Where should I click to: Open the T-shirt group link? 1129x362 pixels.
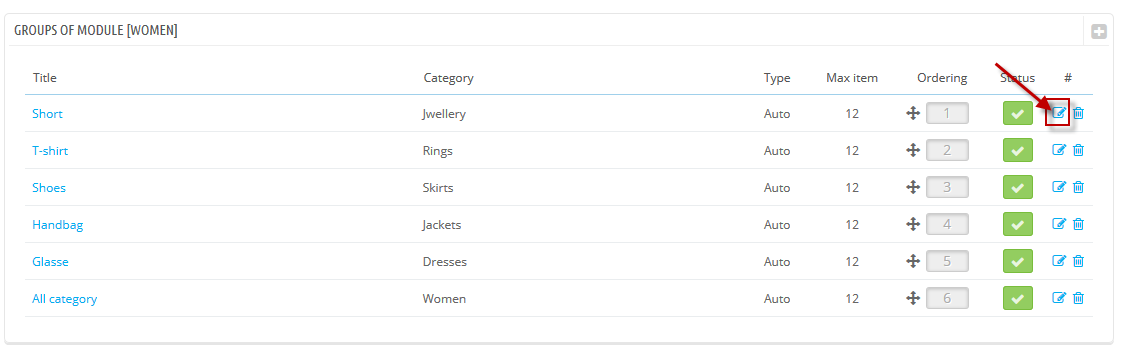[x=50, y=150]
